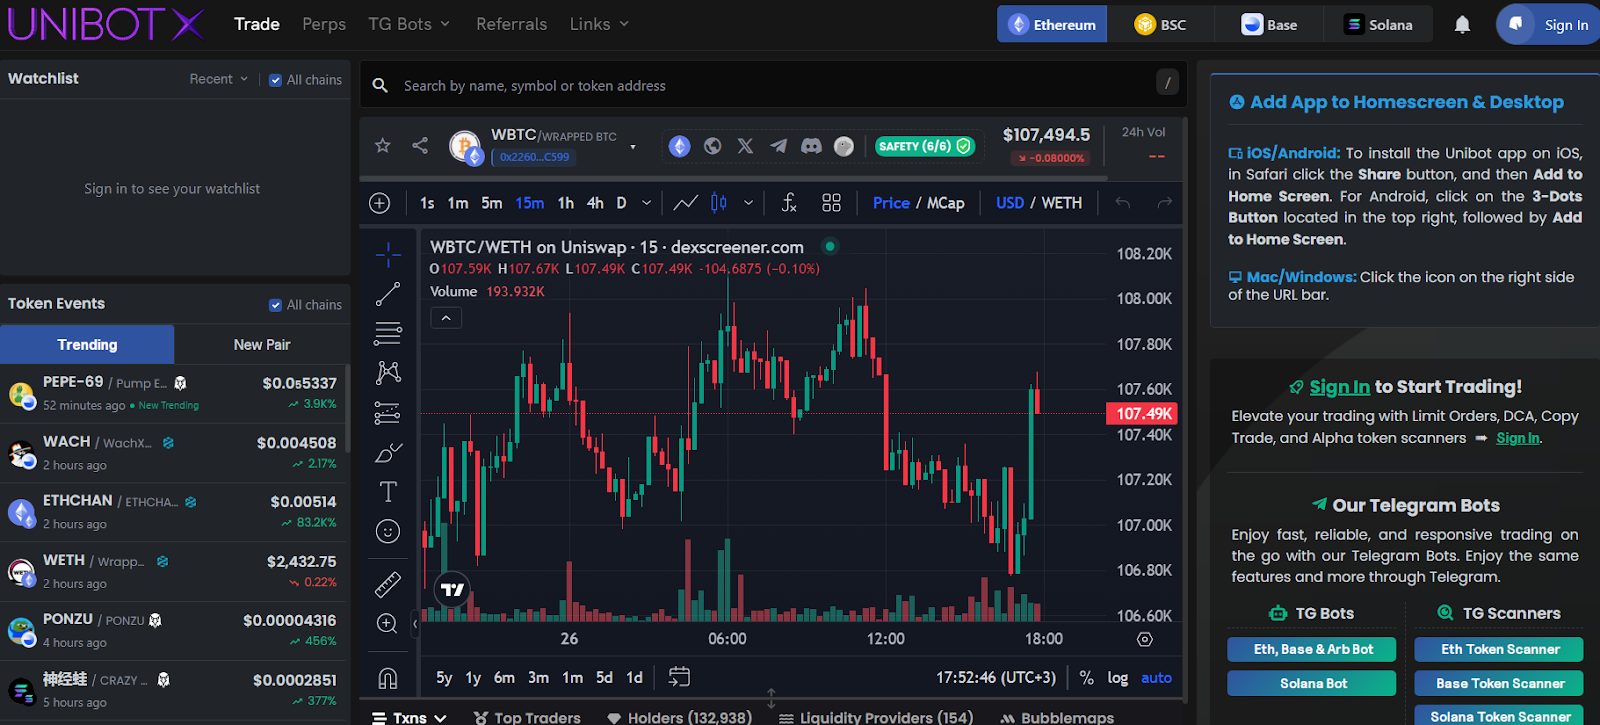Open the Trade menu item
This screenshot has width=1600, height=725.
click(257, 24)
